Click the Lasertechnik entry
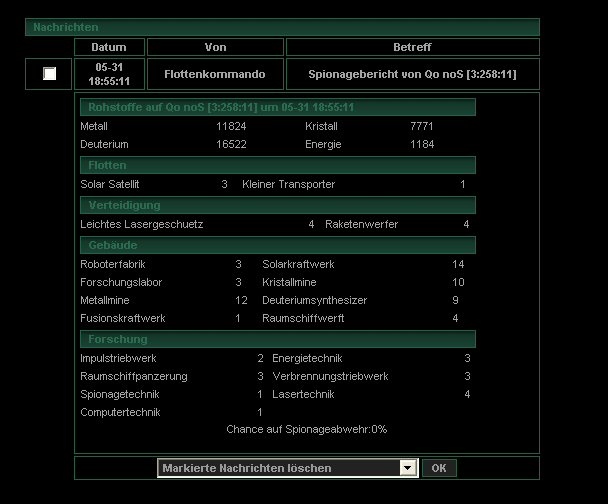 pos(303,394)
